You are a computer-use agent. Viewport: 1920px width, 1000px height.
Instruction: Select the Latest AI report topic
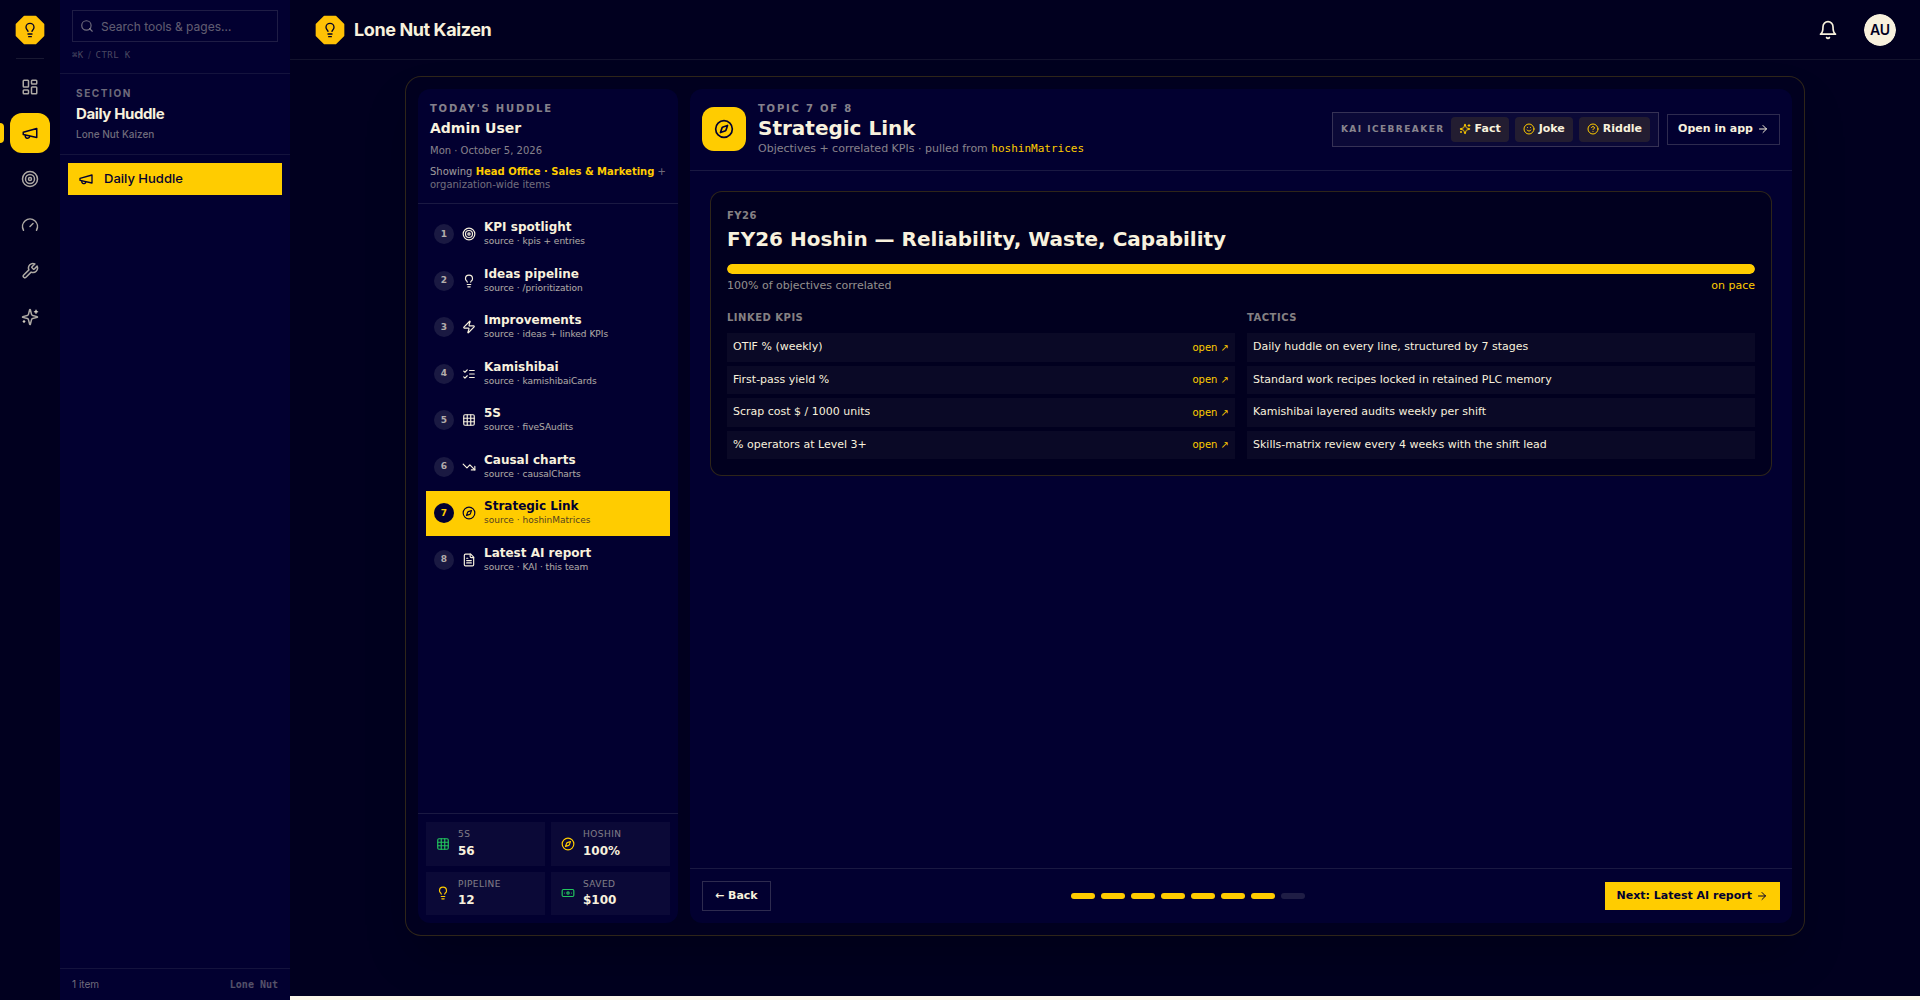click(x=548, y=559)
